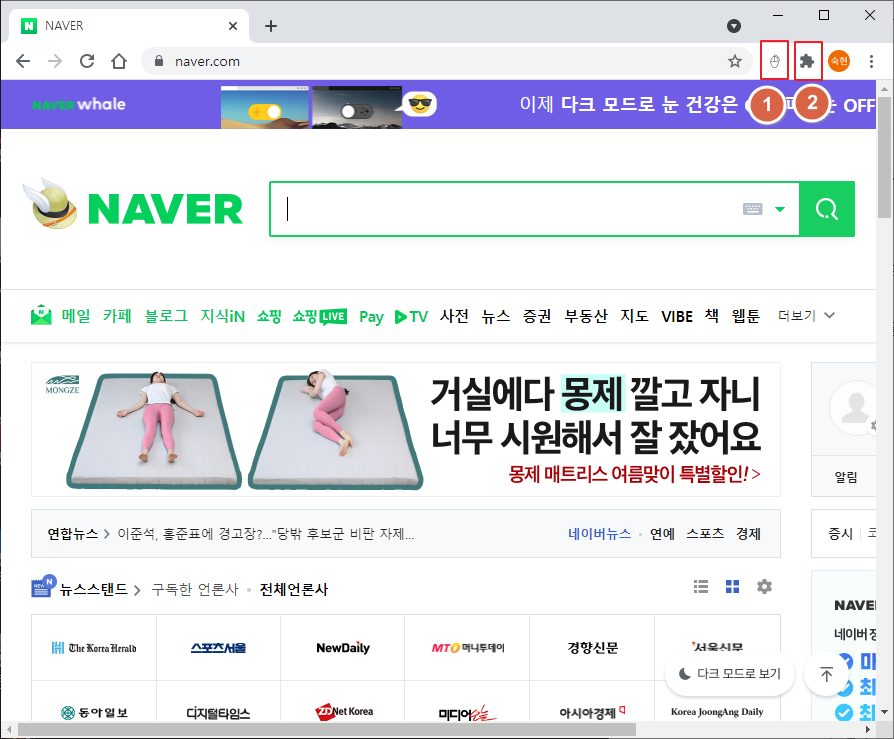Open The Korea Herald publisher tile

(x=94, y=648)
